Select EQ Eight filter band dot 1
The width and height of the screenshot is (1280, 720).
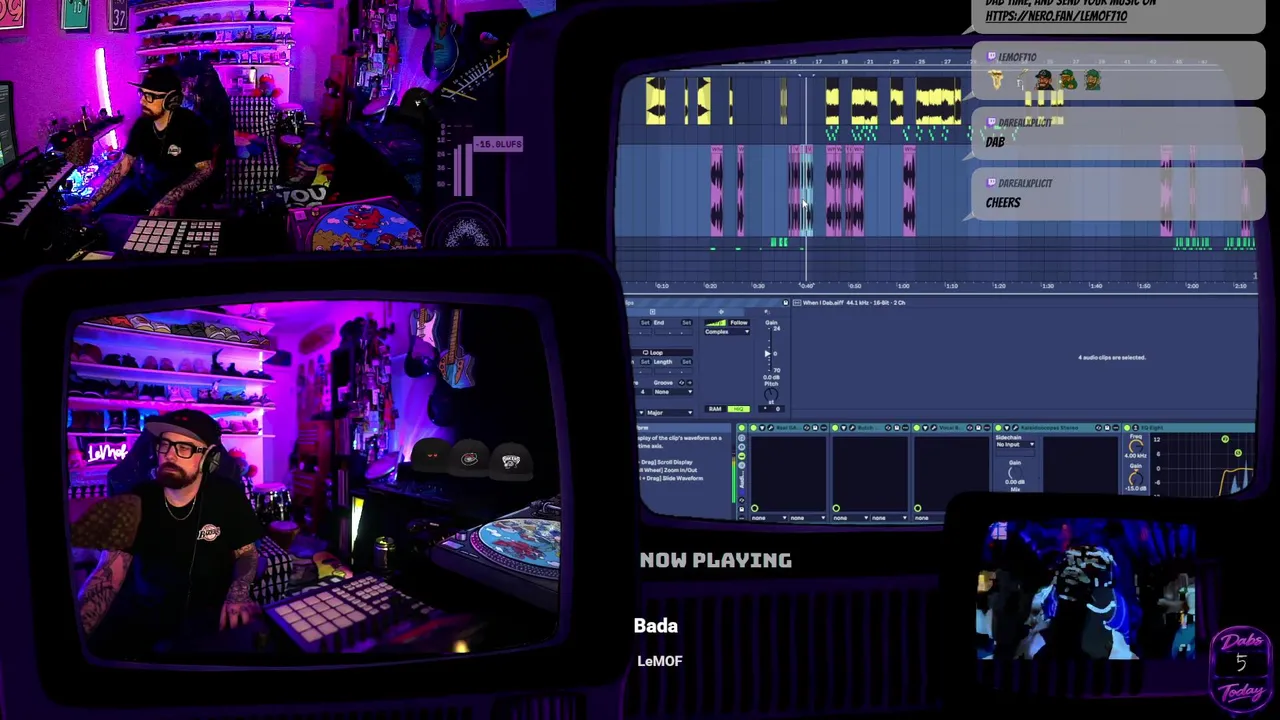click(x=1225, y=439)
